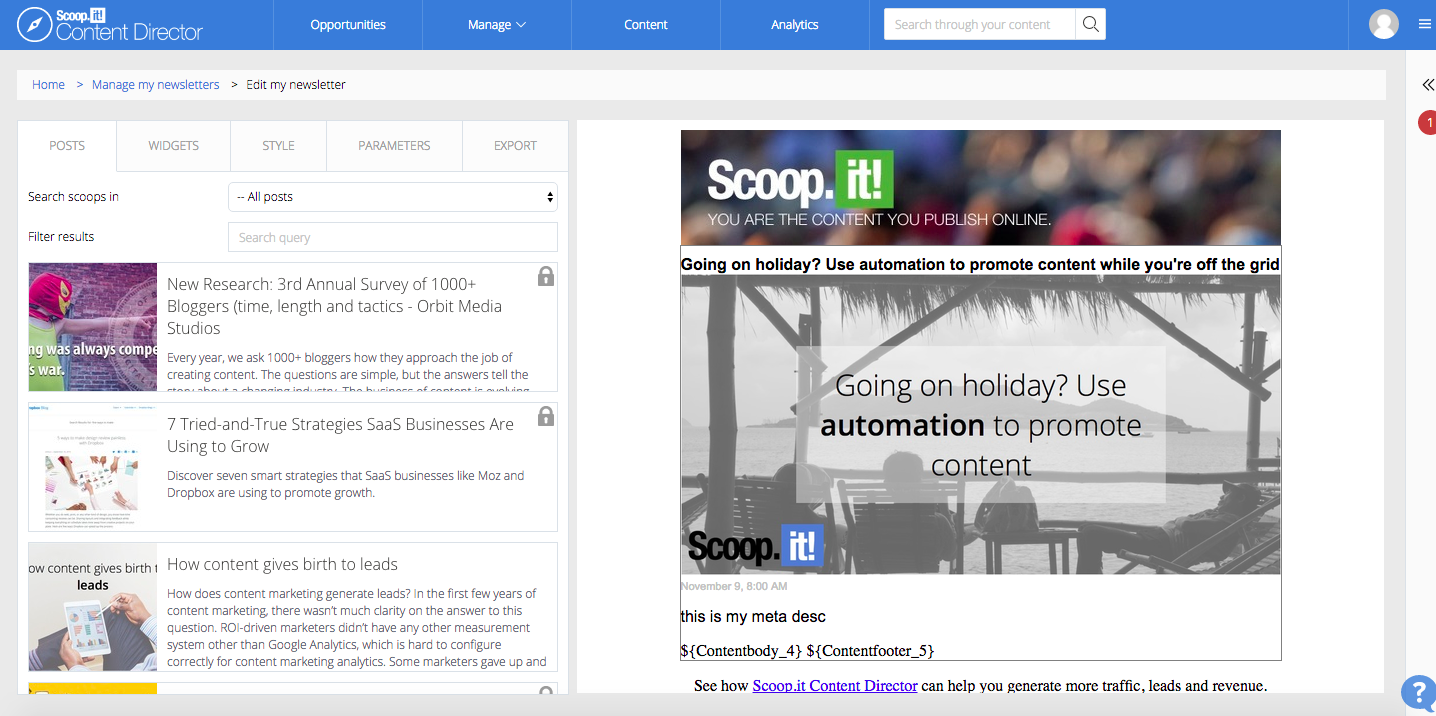Click 'Manage my newsletters' breadcrumb link
This screenshot has height=716, width=1436.
click(155, 85)
